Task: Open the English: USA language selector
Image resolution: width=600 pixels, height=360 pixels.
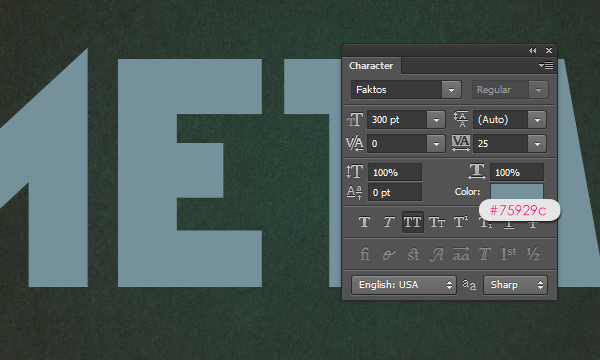Action: tap(404, 285)
